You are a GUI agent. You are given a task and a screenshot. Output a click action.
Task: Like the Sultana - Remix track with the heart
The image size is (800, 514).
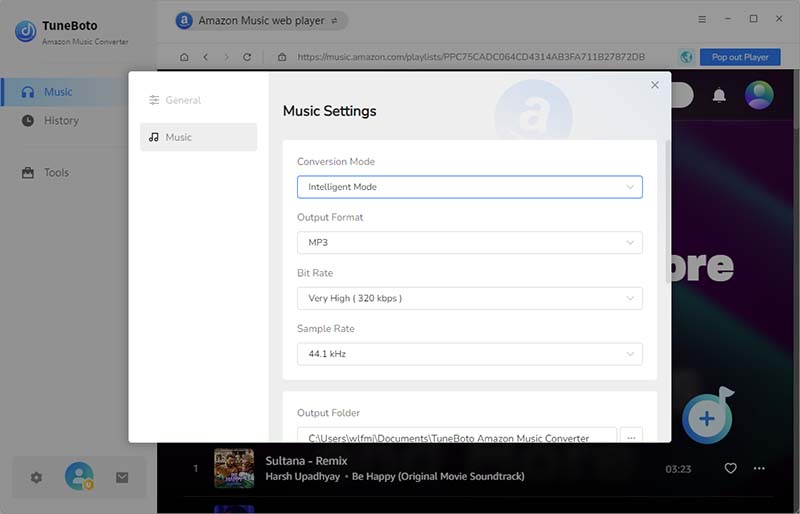(x=731, y=468)
